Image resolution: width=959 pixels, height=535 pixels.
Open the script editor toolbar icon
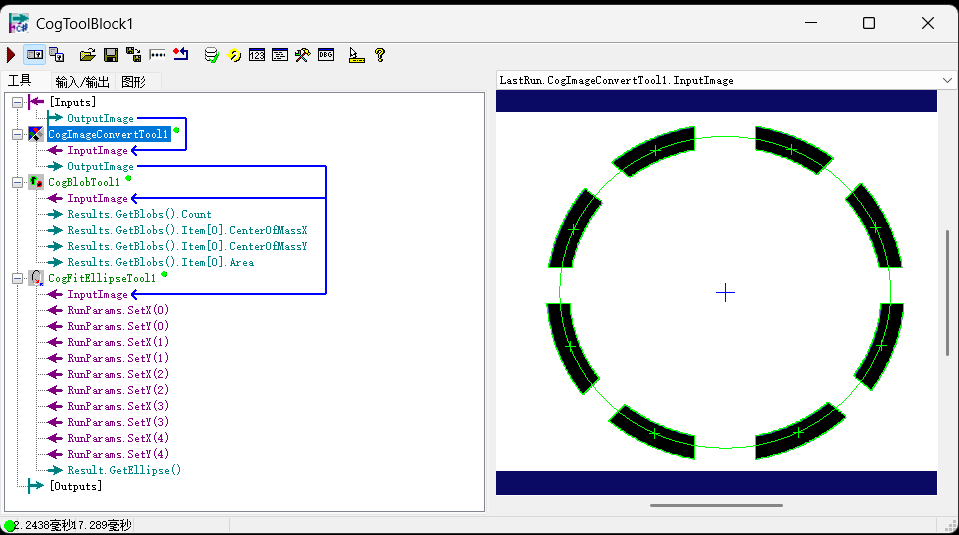tap(280, 55)
